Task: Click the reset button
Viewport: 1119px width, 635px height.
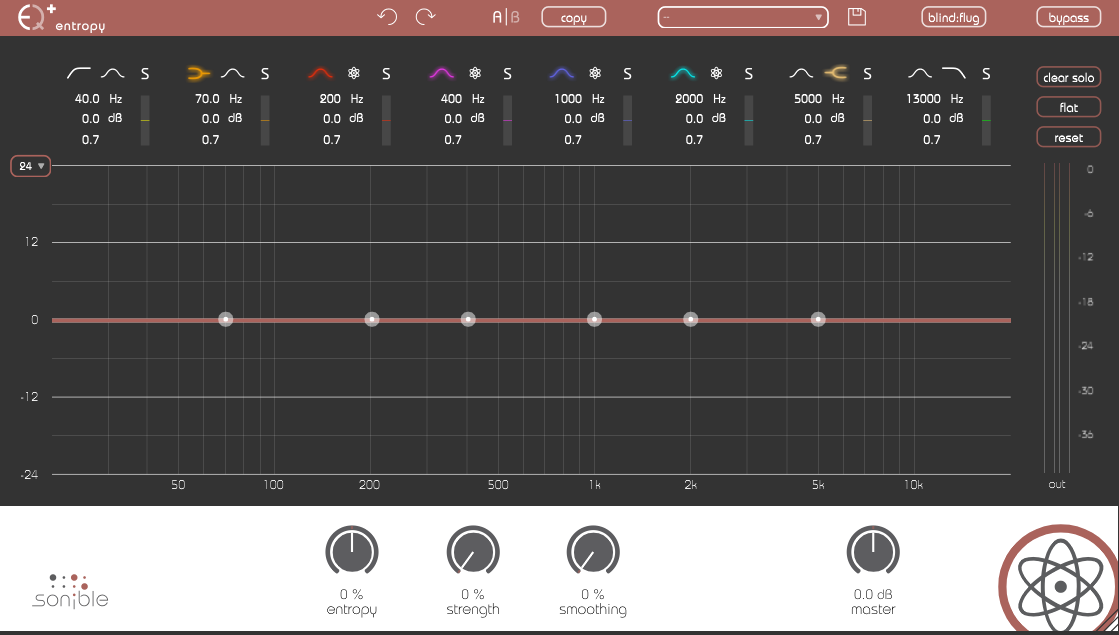Action: click(x=1068, y=138)
